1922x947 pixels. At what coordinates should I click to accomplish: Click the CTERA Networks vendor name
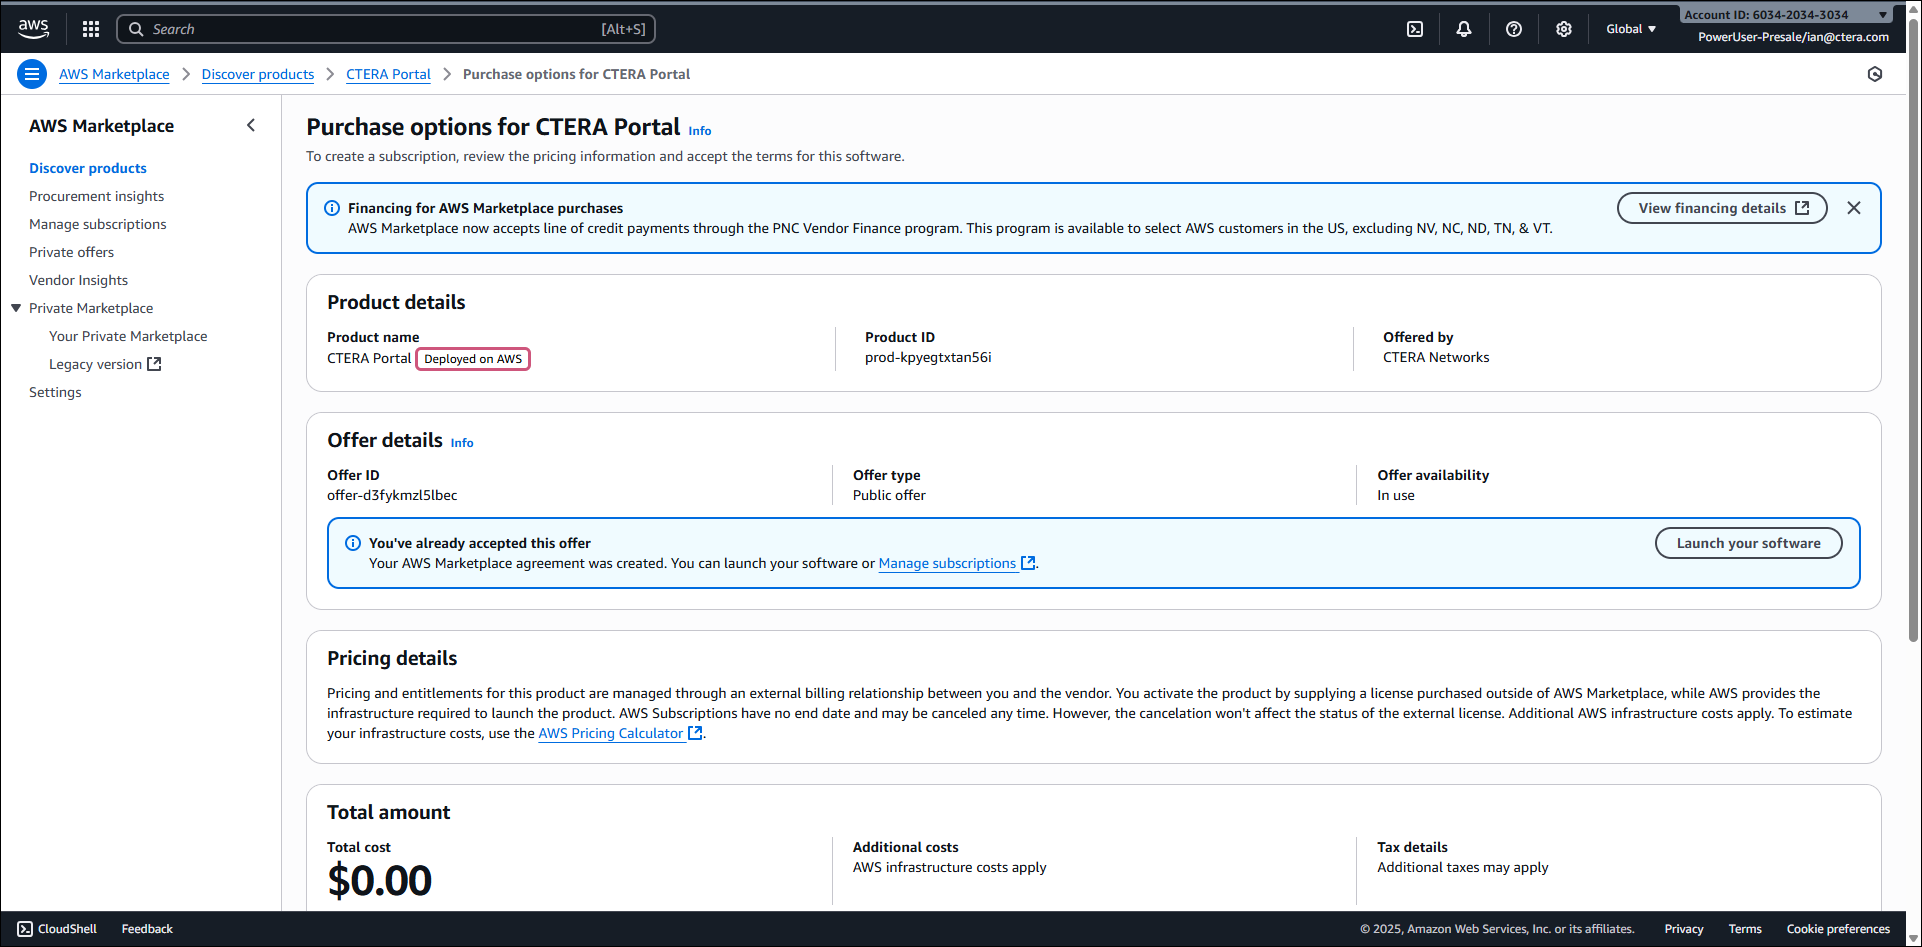tap(1436, 357)
